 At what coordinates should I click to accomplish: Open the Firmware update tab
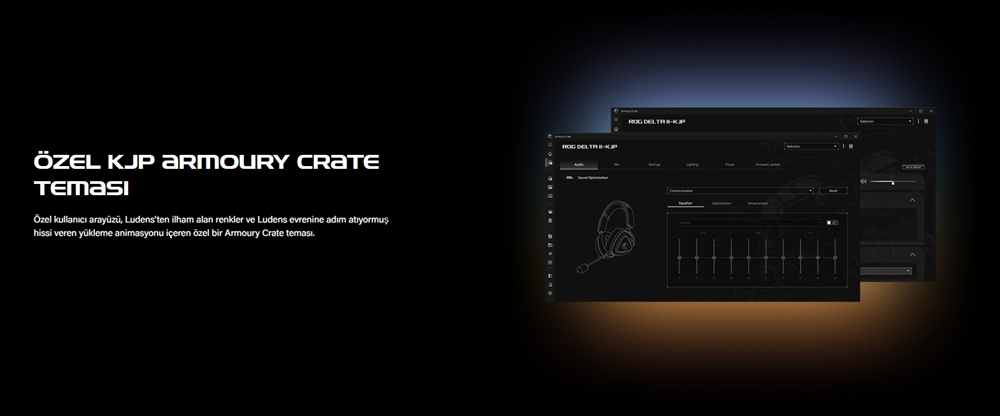tap(768, 165)
